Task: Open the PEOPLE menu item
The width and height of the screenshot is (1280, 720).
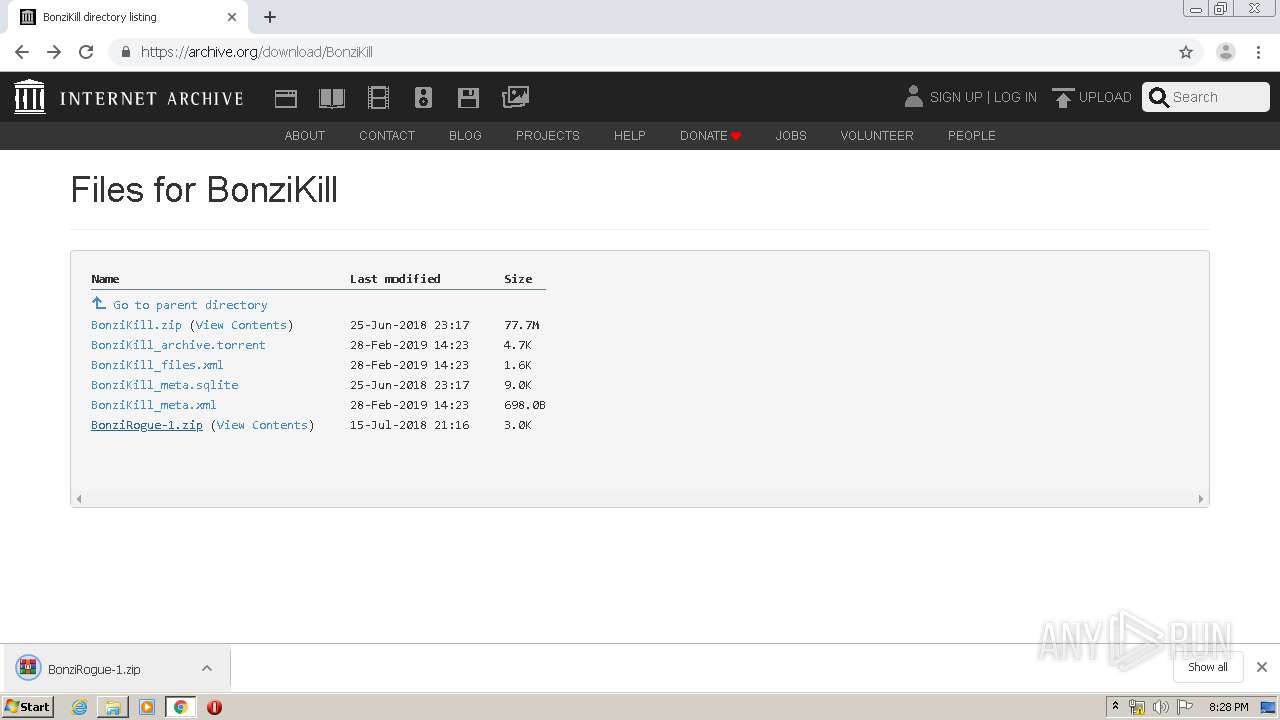Action: click(972, 135)
